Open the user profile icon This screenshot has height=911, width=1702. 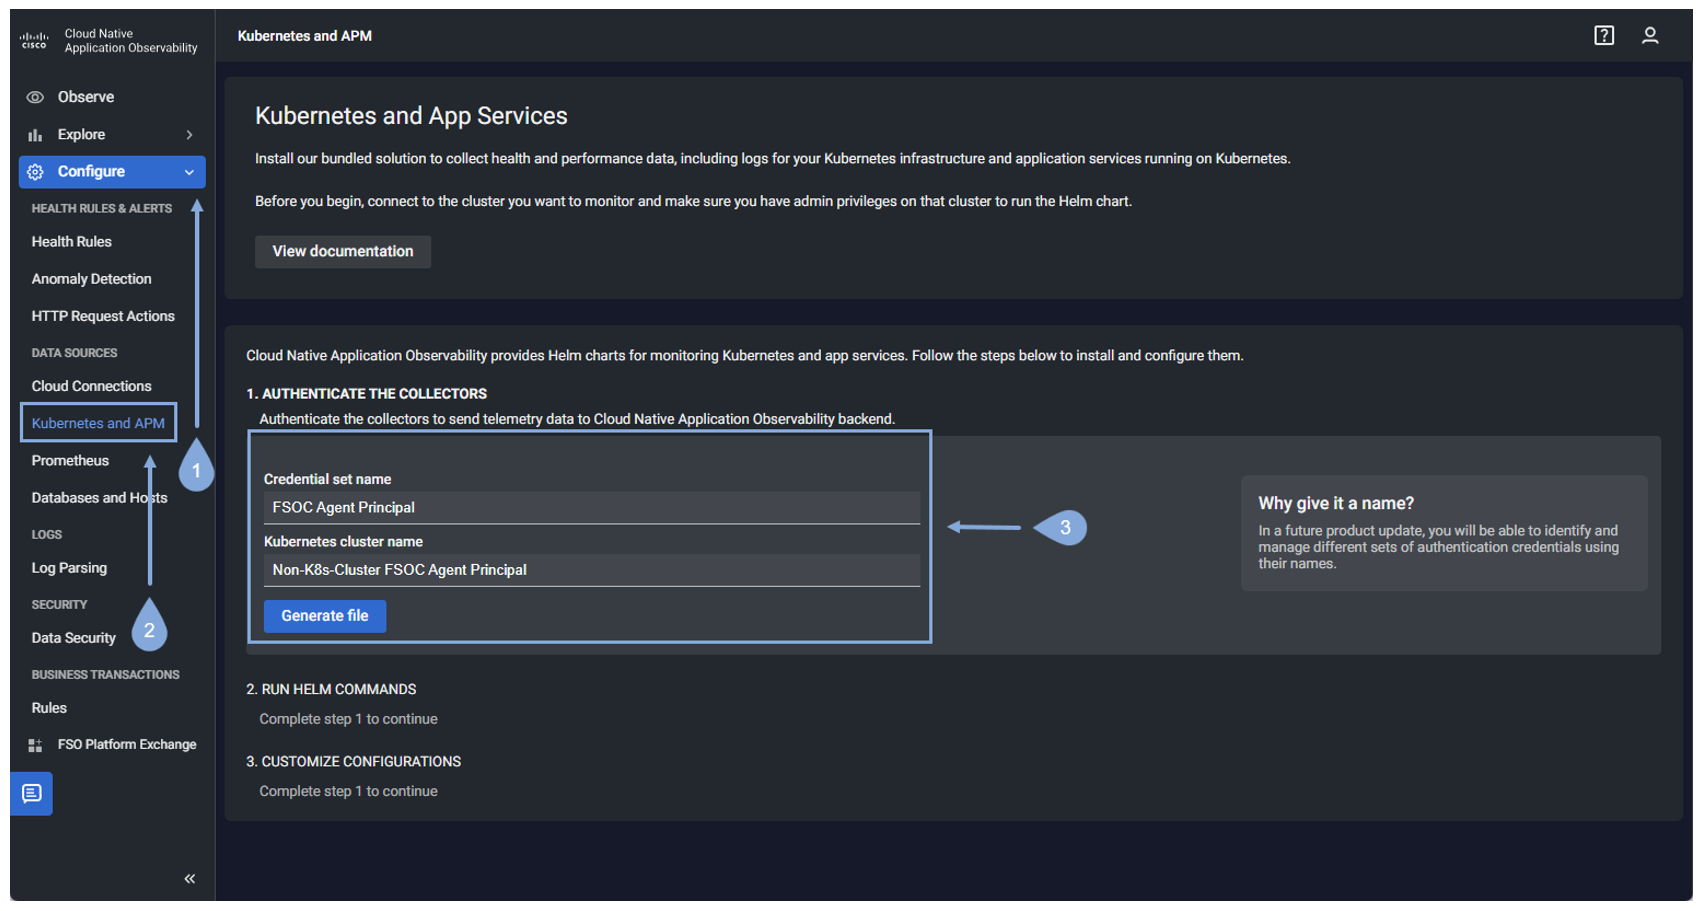(x=1650, y=36)
